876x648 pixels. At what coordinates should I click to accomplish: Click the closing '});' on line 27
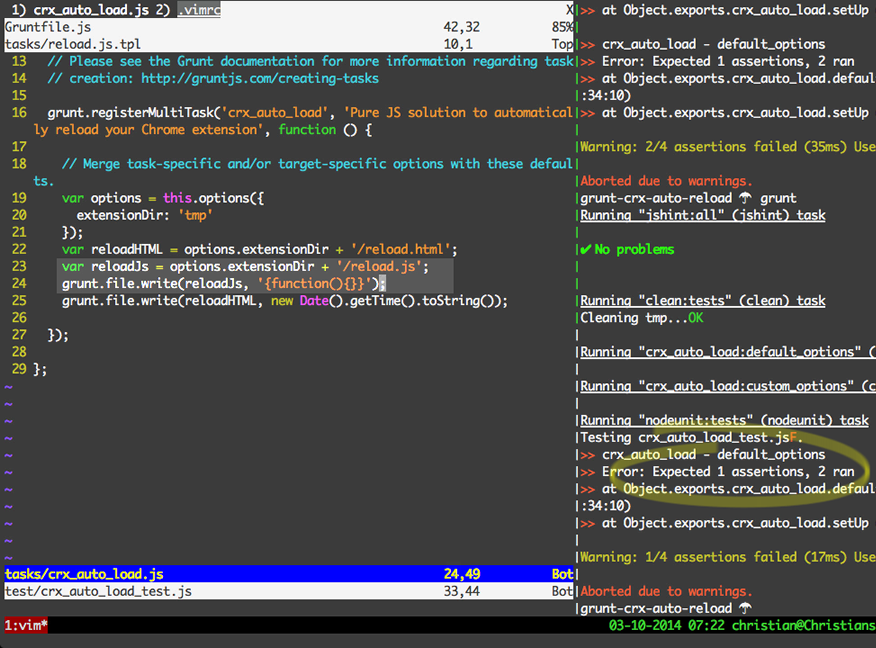click(x=58, y=335)
